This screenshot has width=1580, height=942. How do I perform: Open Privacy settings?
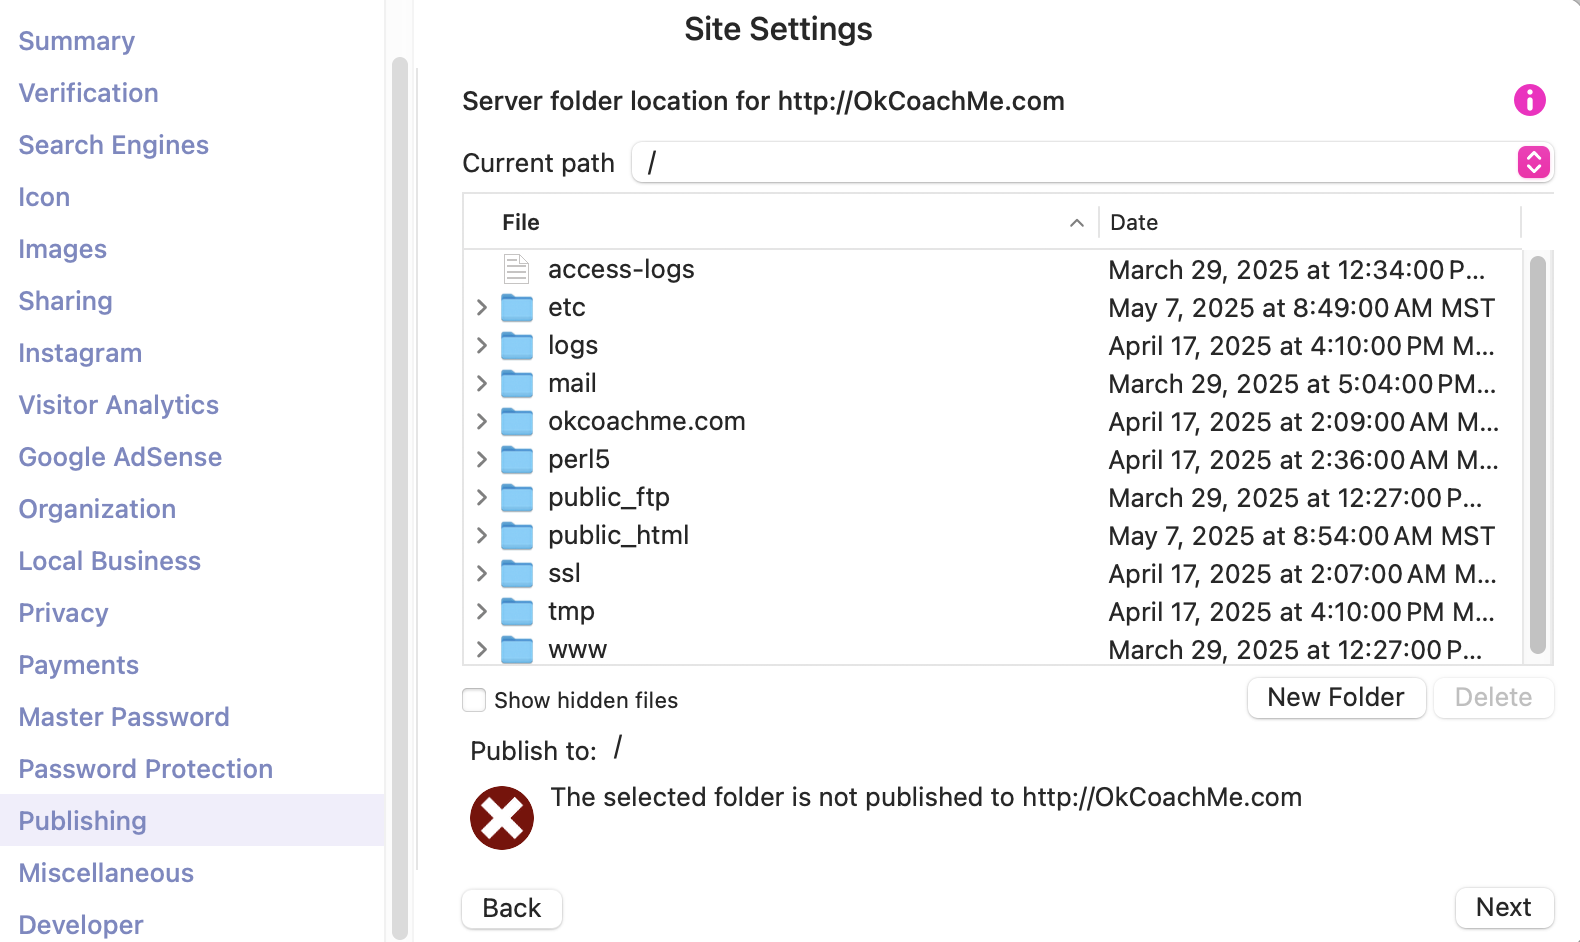[x=64, y=613]
